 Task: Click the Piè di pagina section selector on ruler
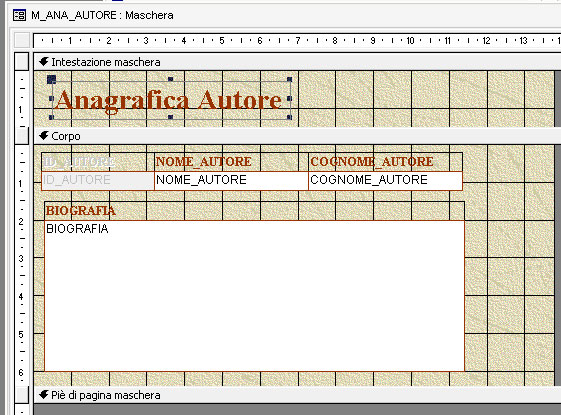pyautogui.click(x=22, y=395)
